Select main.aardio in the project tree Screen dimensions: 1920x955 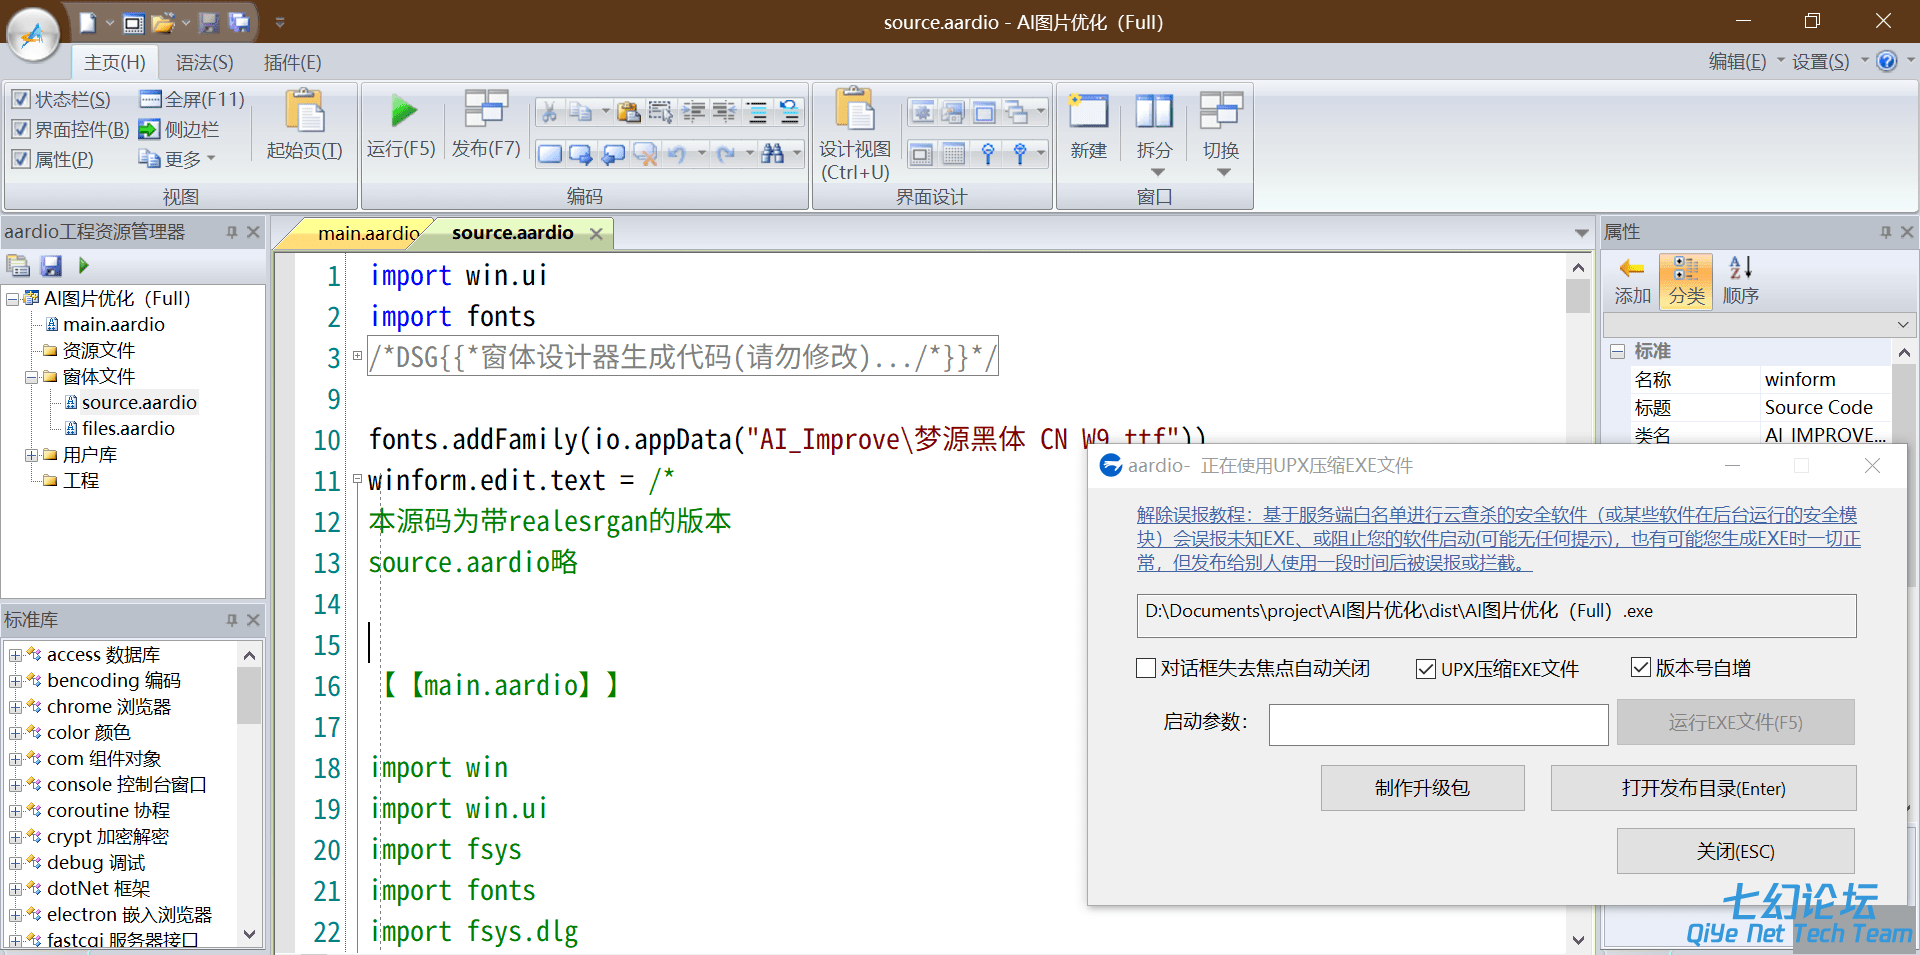[x=113, y=325]
